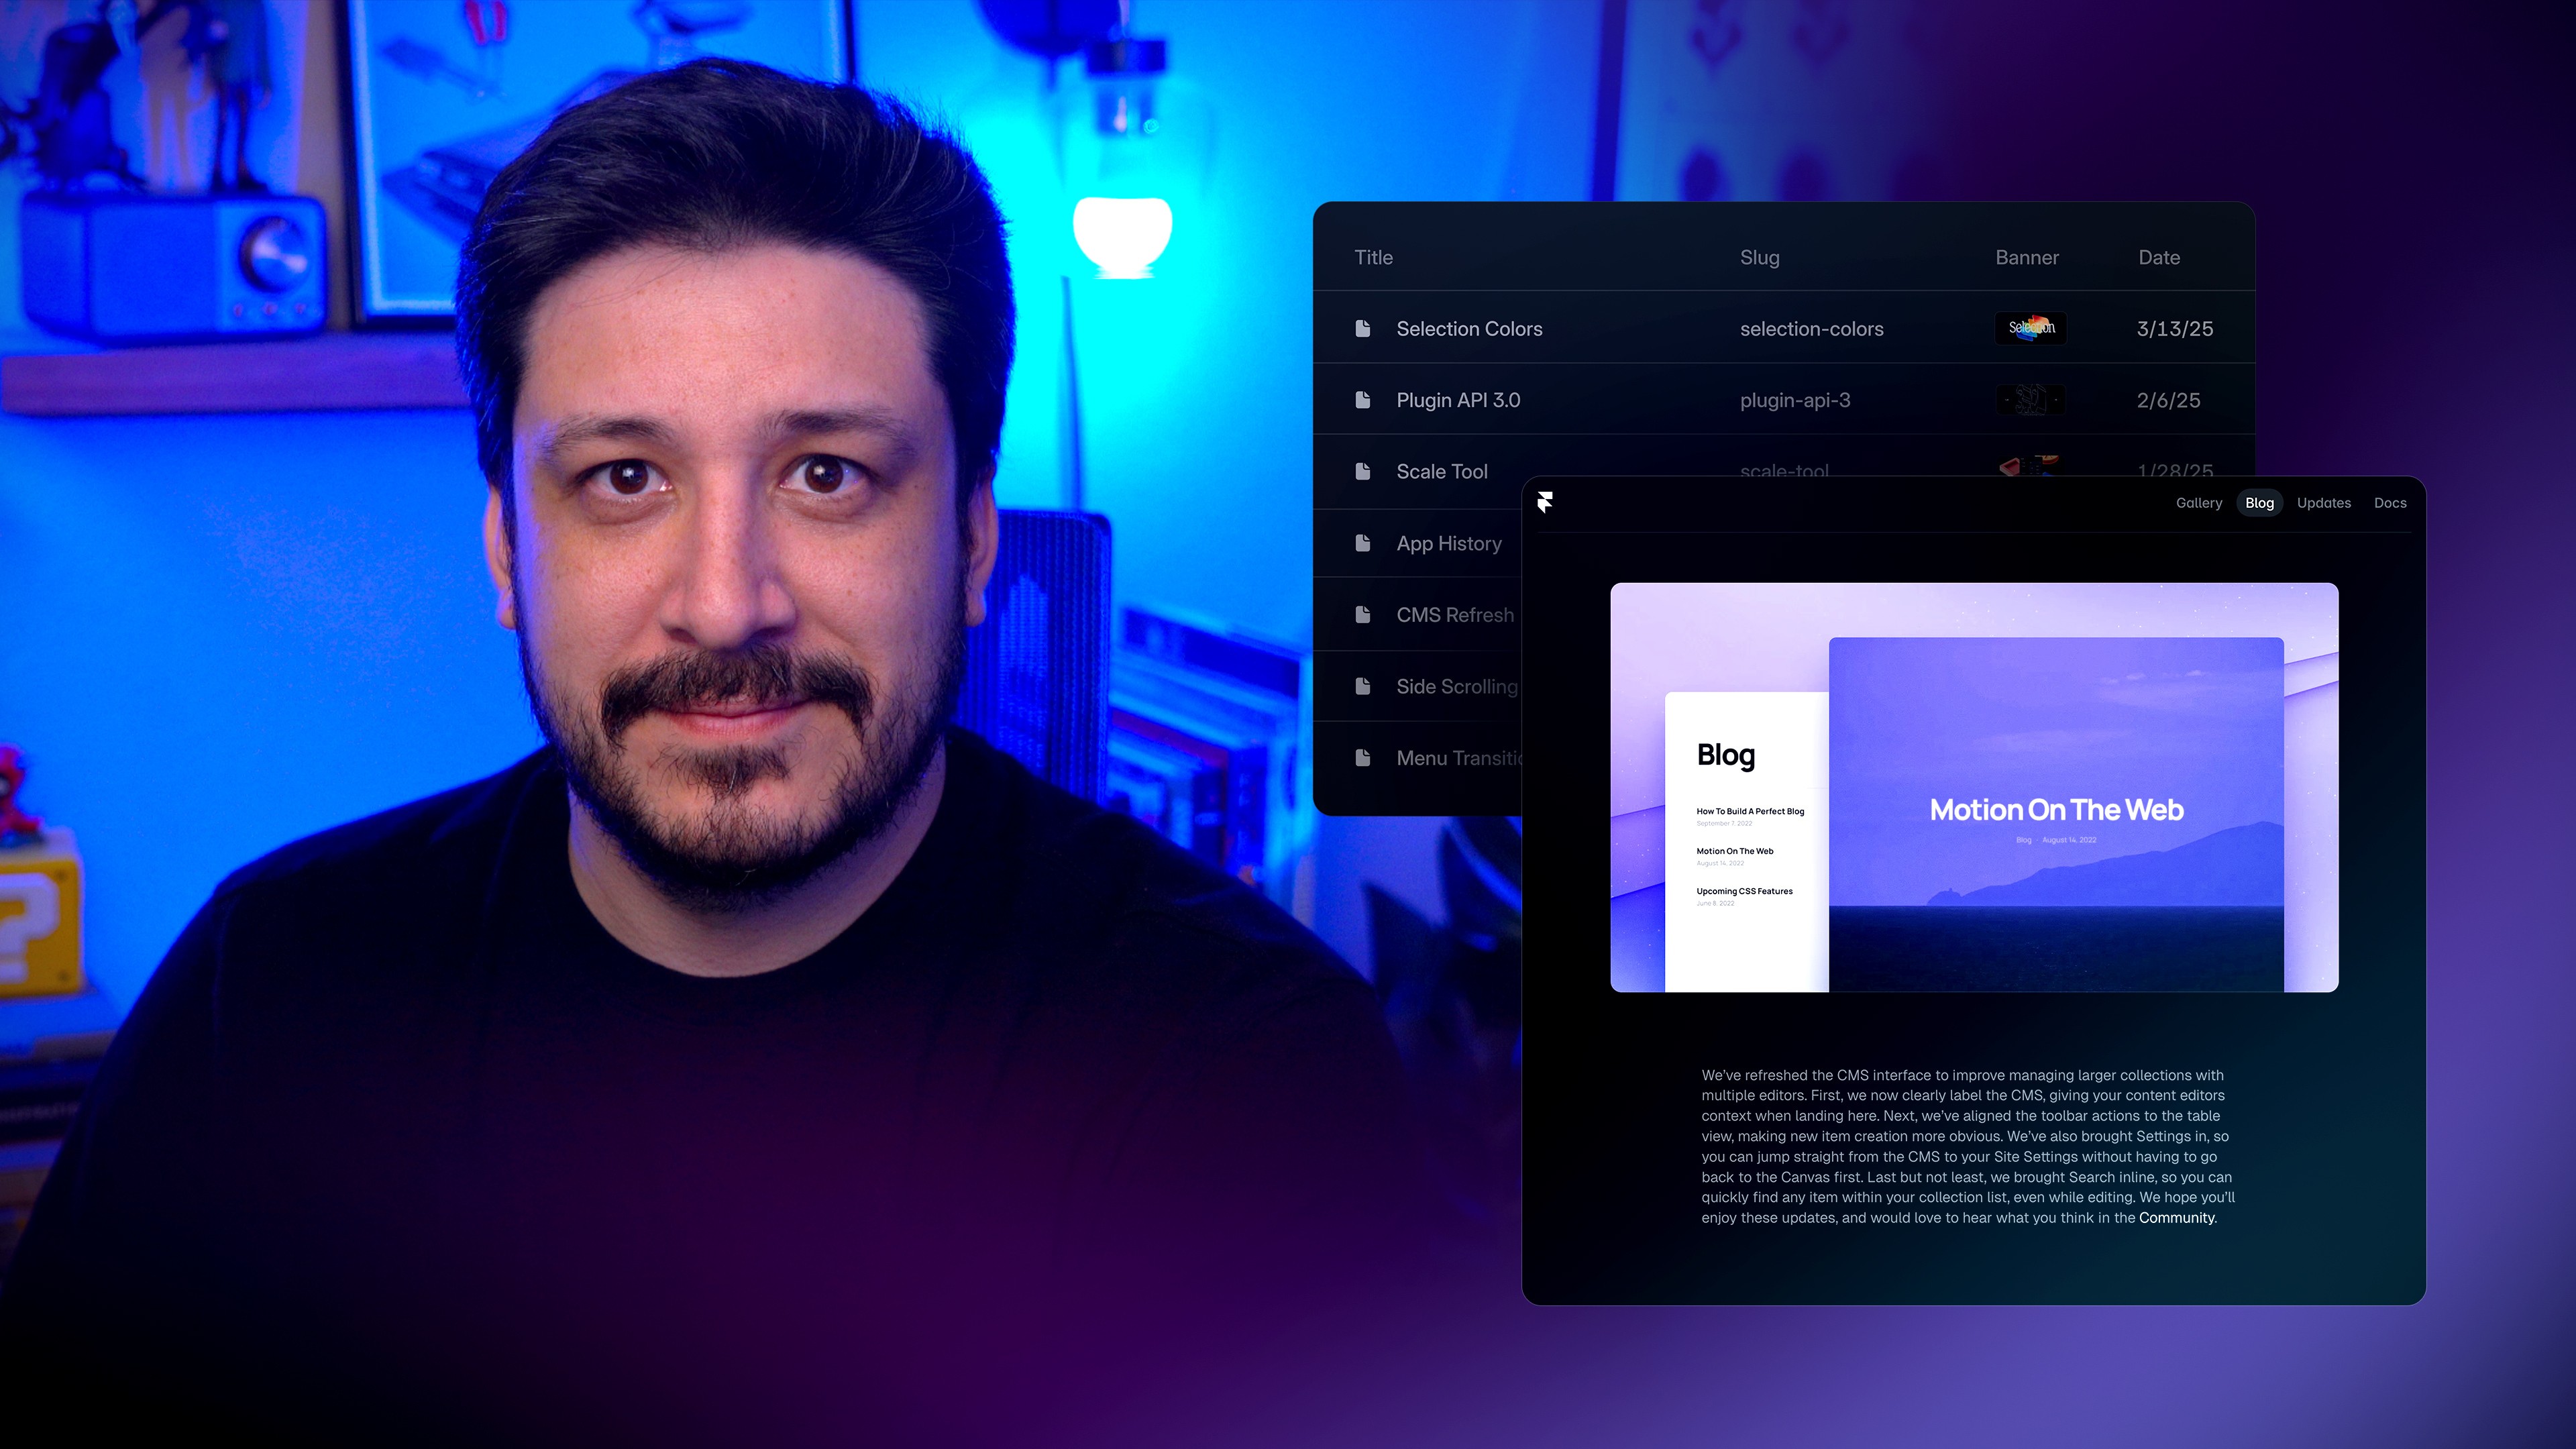Click the page icon beside App History

tap(1362, 543)
